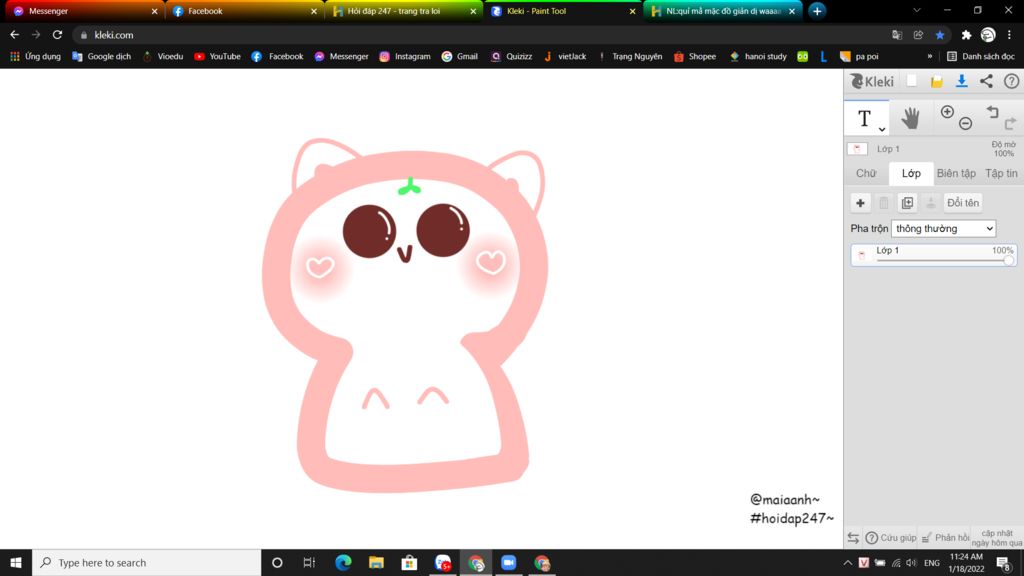Add a new layer
This screenshot has width=1024, height=576.
[x=860, y=203]
